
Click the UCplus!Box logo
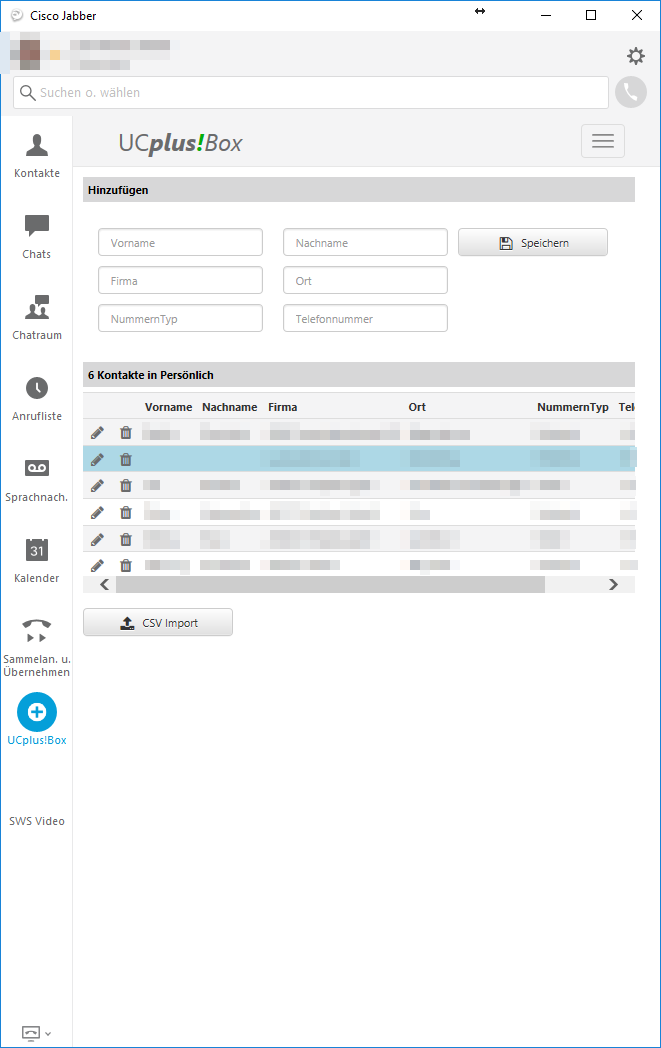point(180,143)
